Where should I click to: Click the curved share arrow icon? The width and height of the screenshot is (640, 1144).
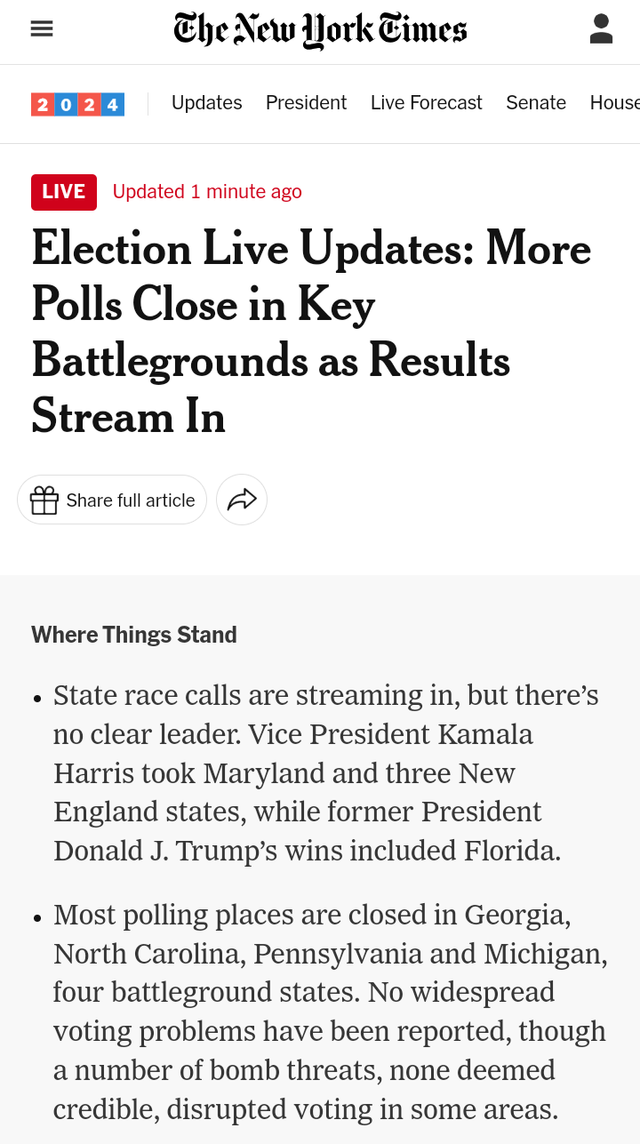click(x=242, y=500)
